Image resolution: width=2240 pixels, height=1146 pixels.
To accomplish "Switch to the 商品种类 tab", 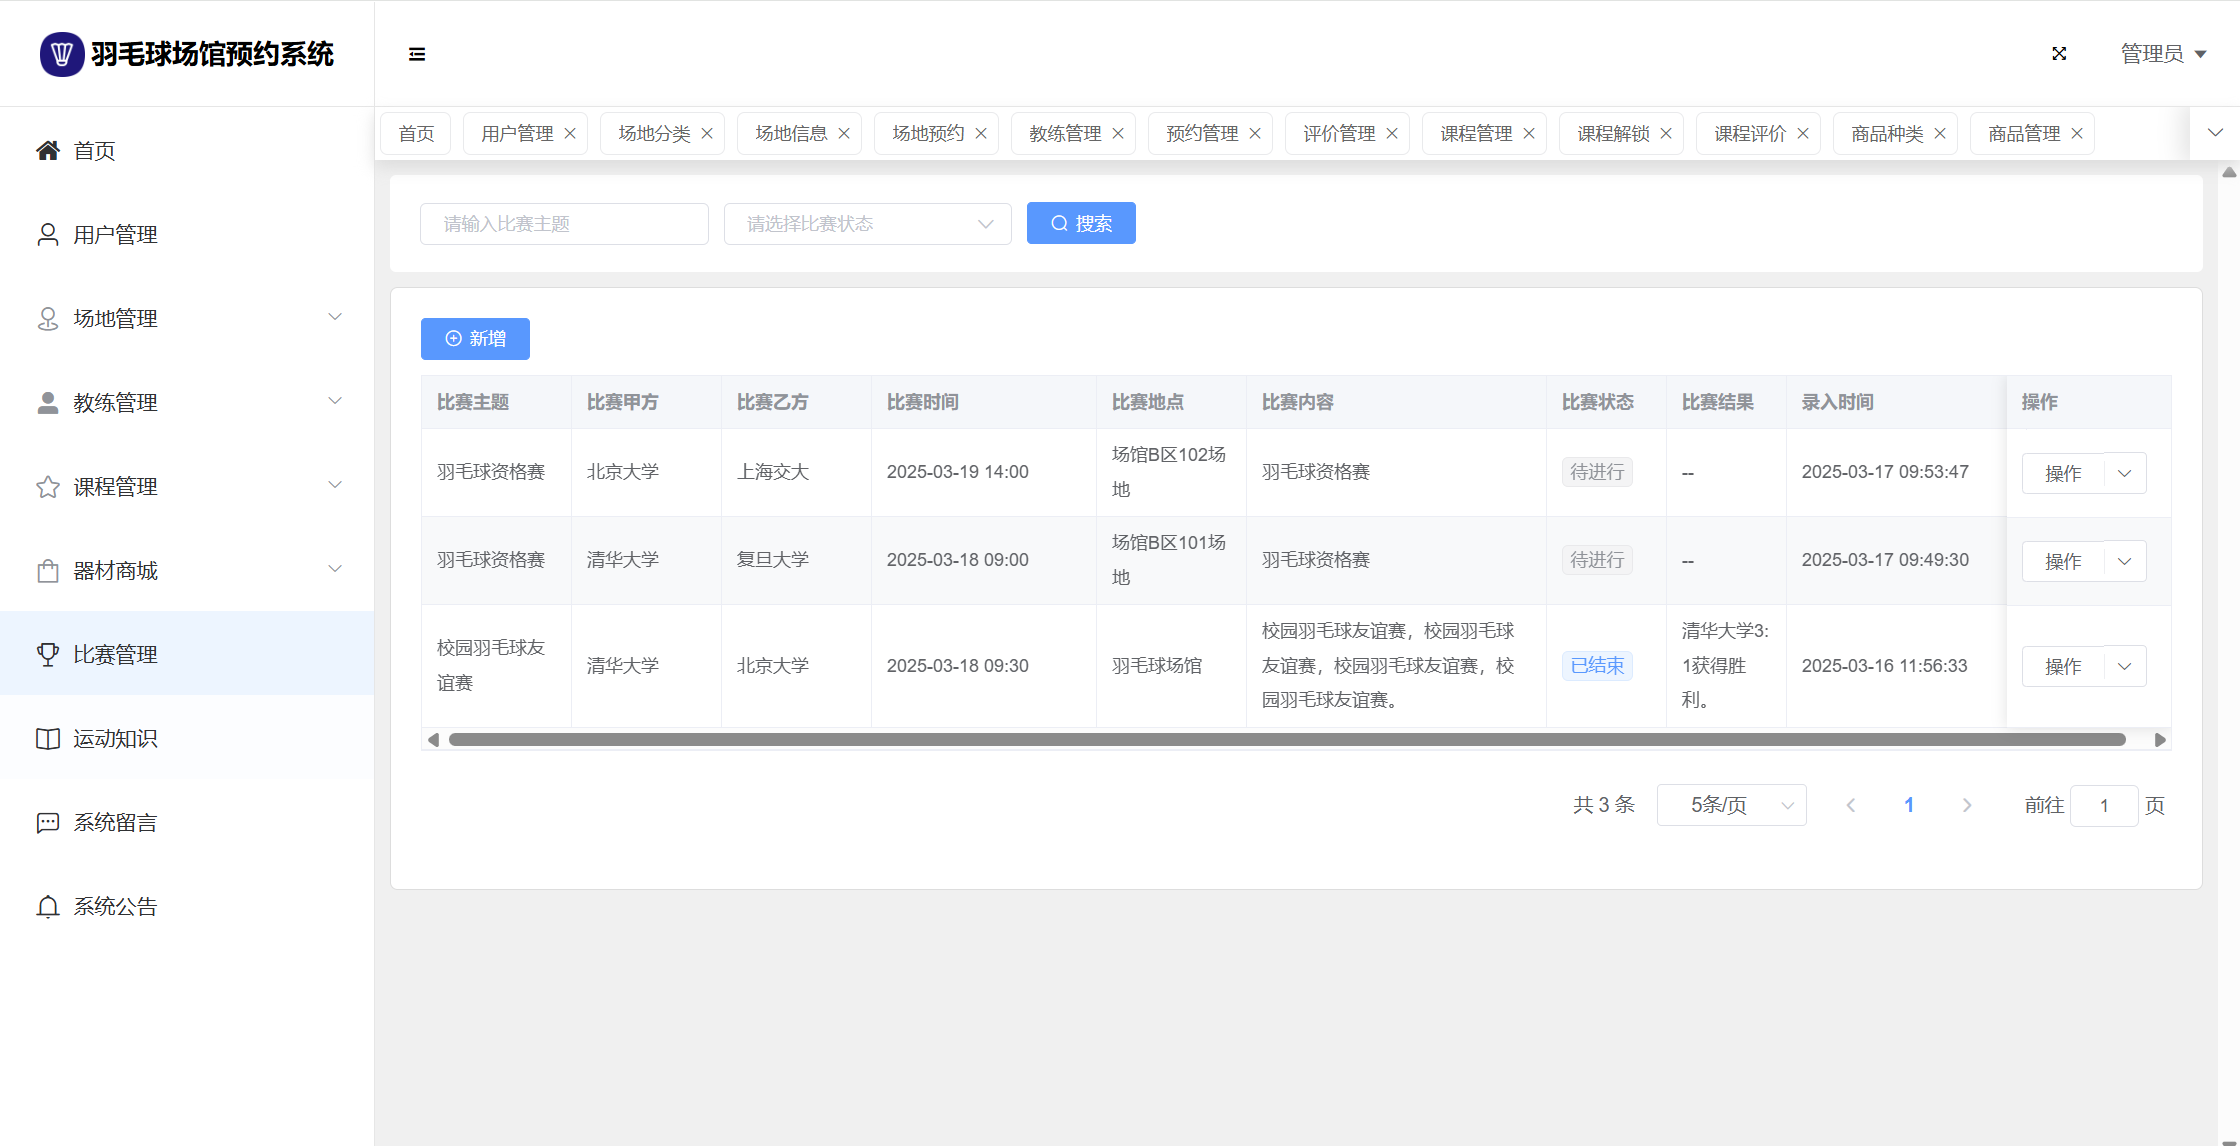I will [x=1886, y=134].
